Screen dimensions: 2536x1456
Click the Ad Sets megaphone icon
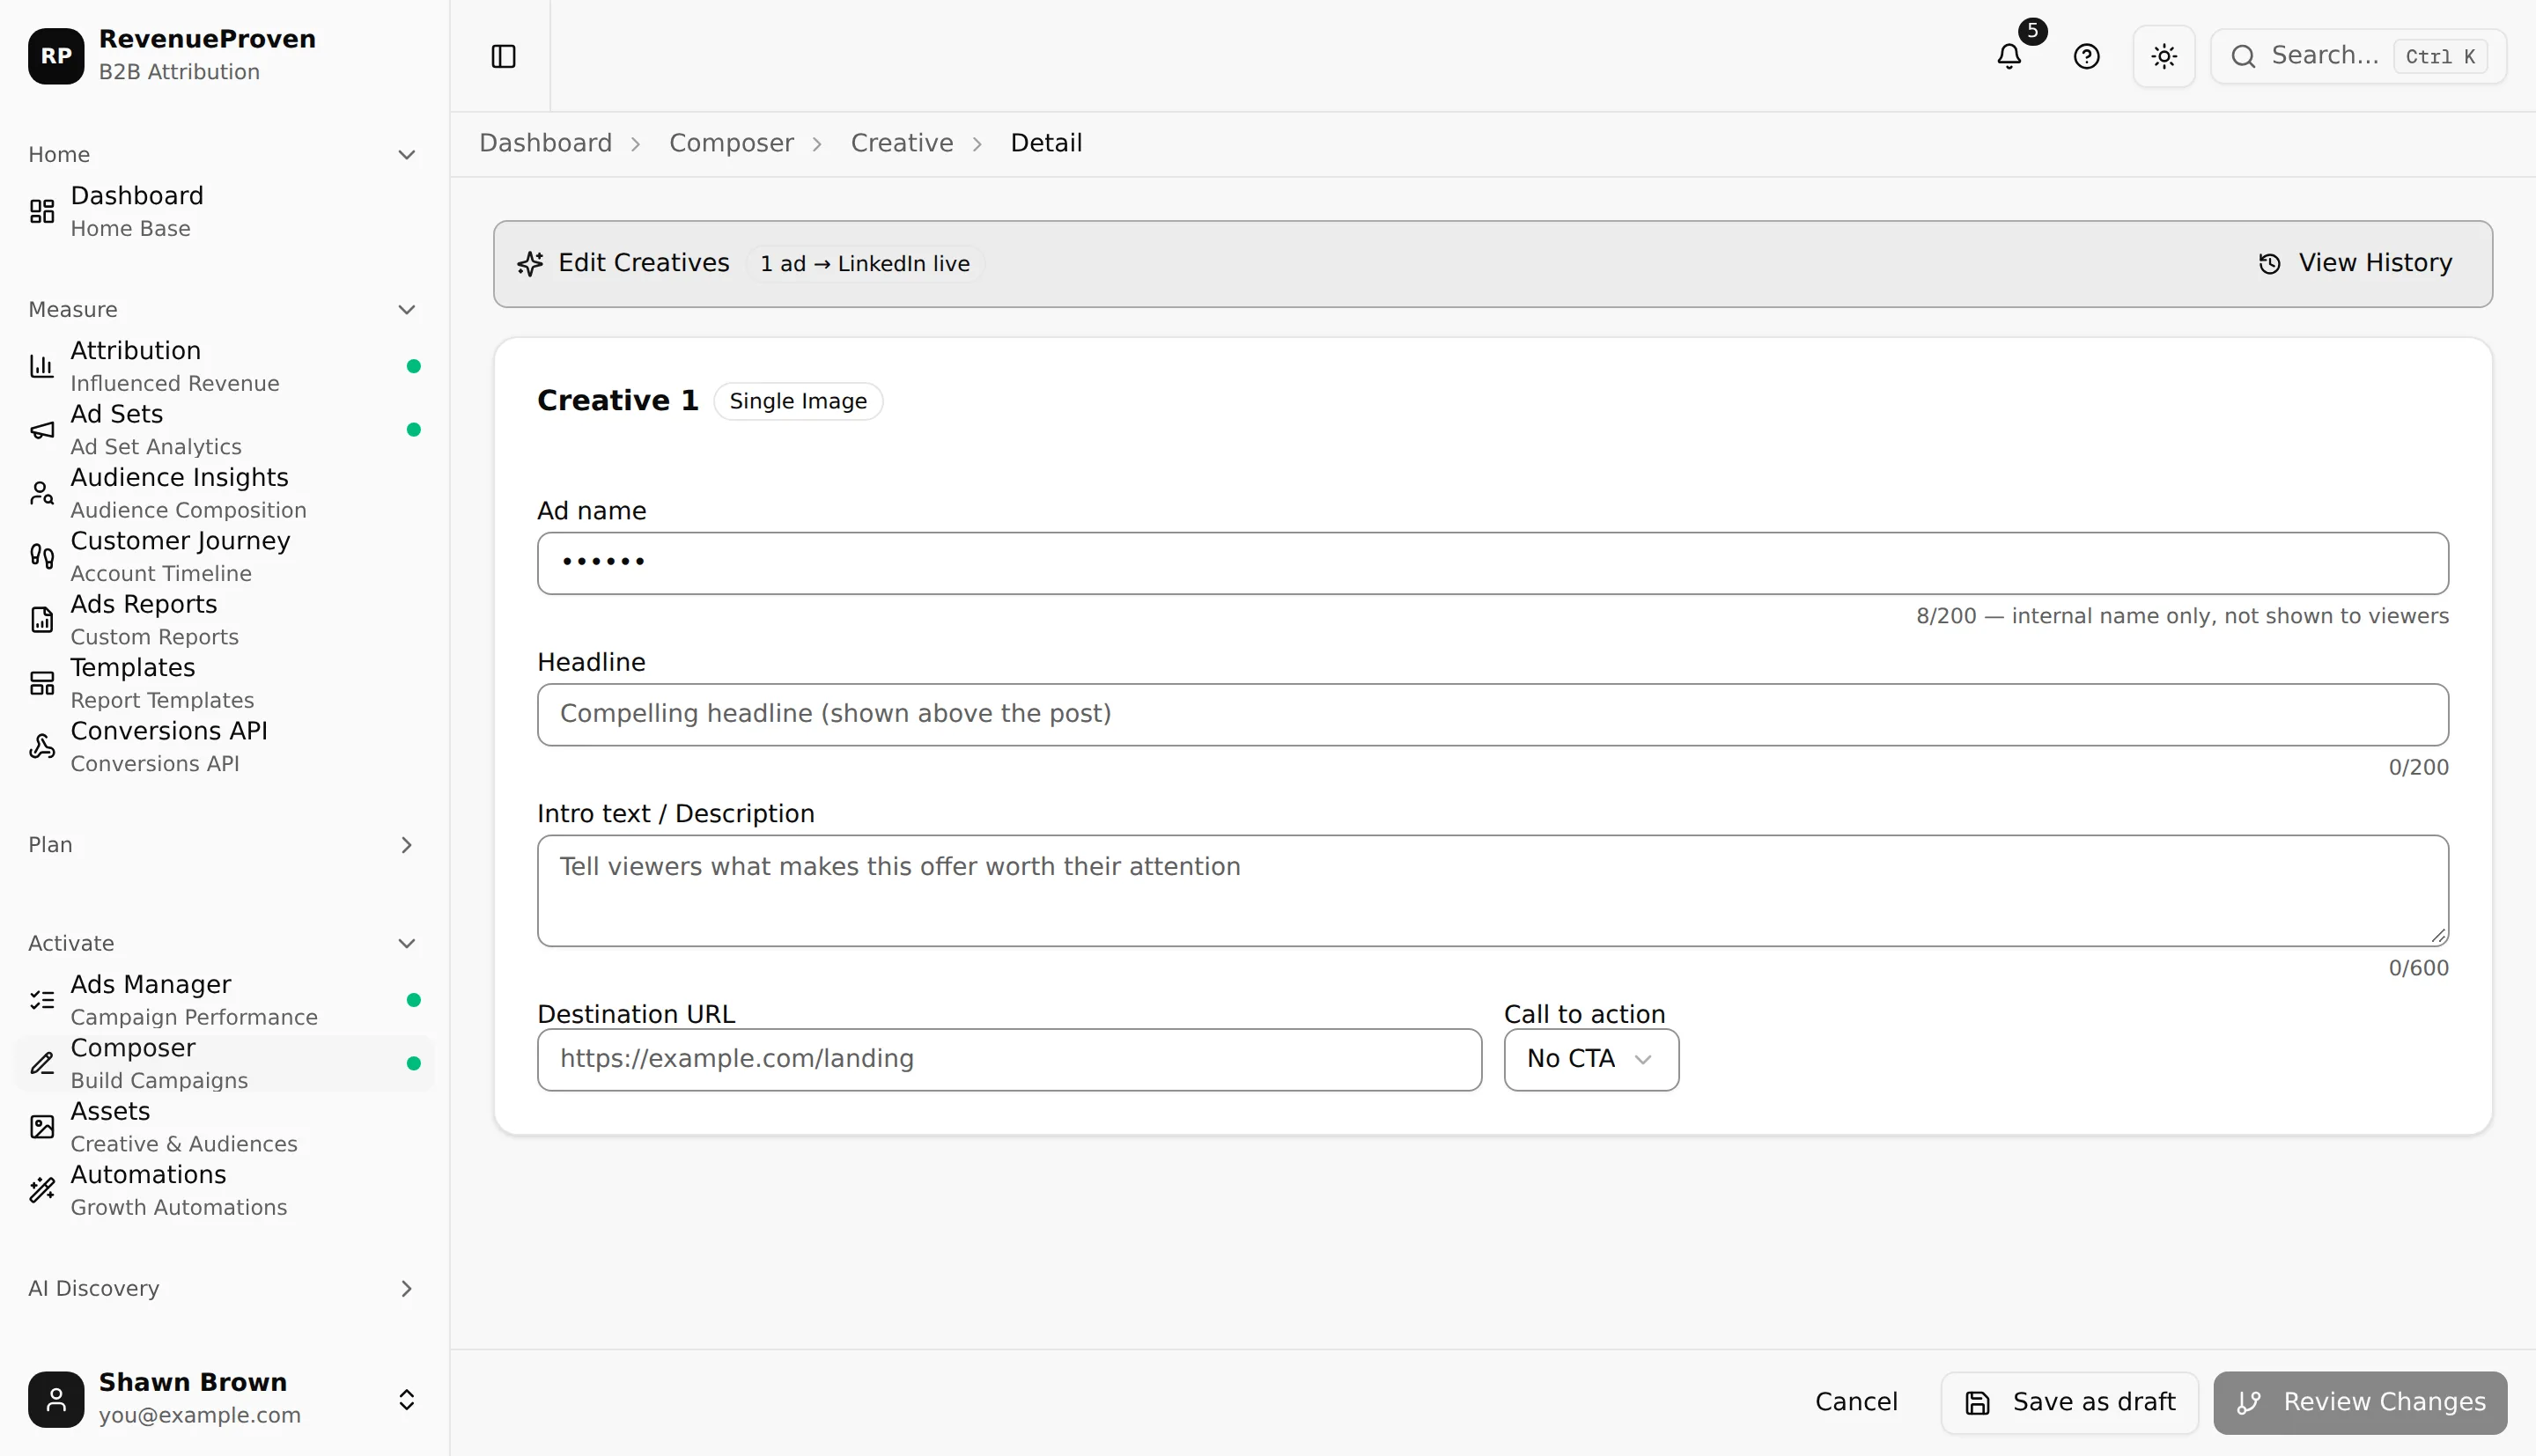42,430
